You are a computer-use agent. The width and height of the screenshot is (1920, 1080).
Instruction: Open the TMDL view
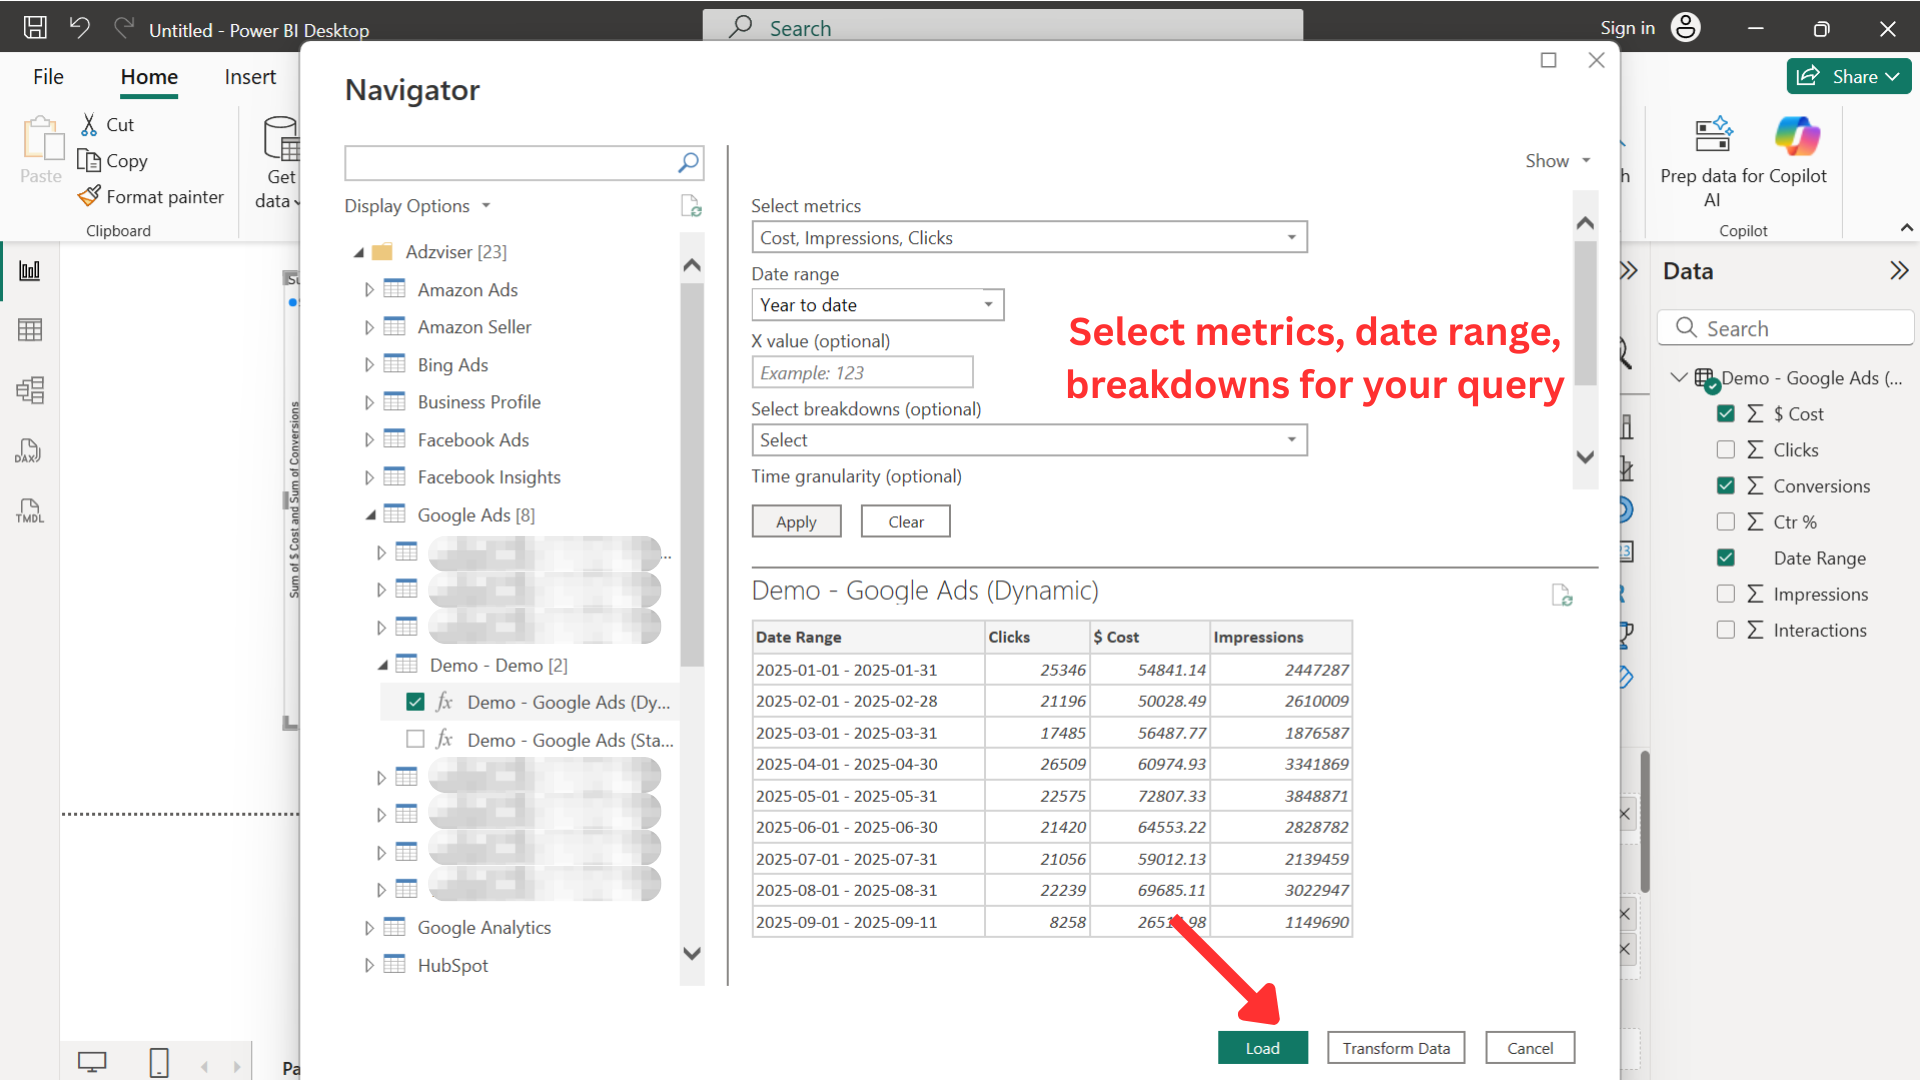pos(30,511)
